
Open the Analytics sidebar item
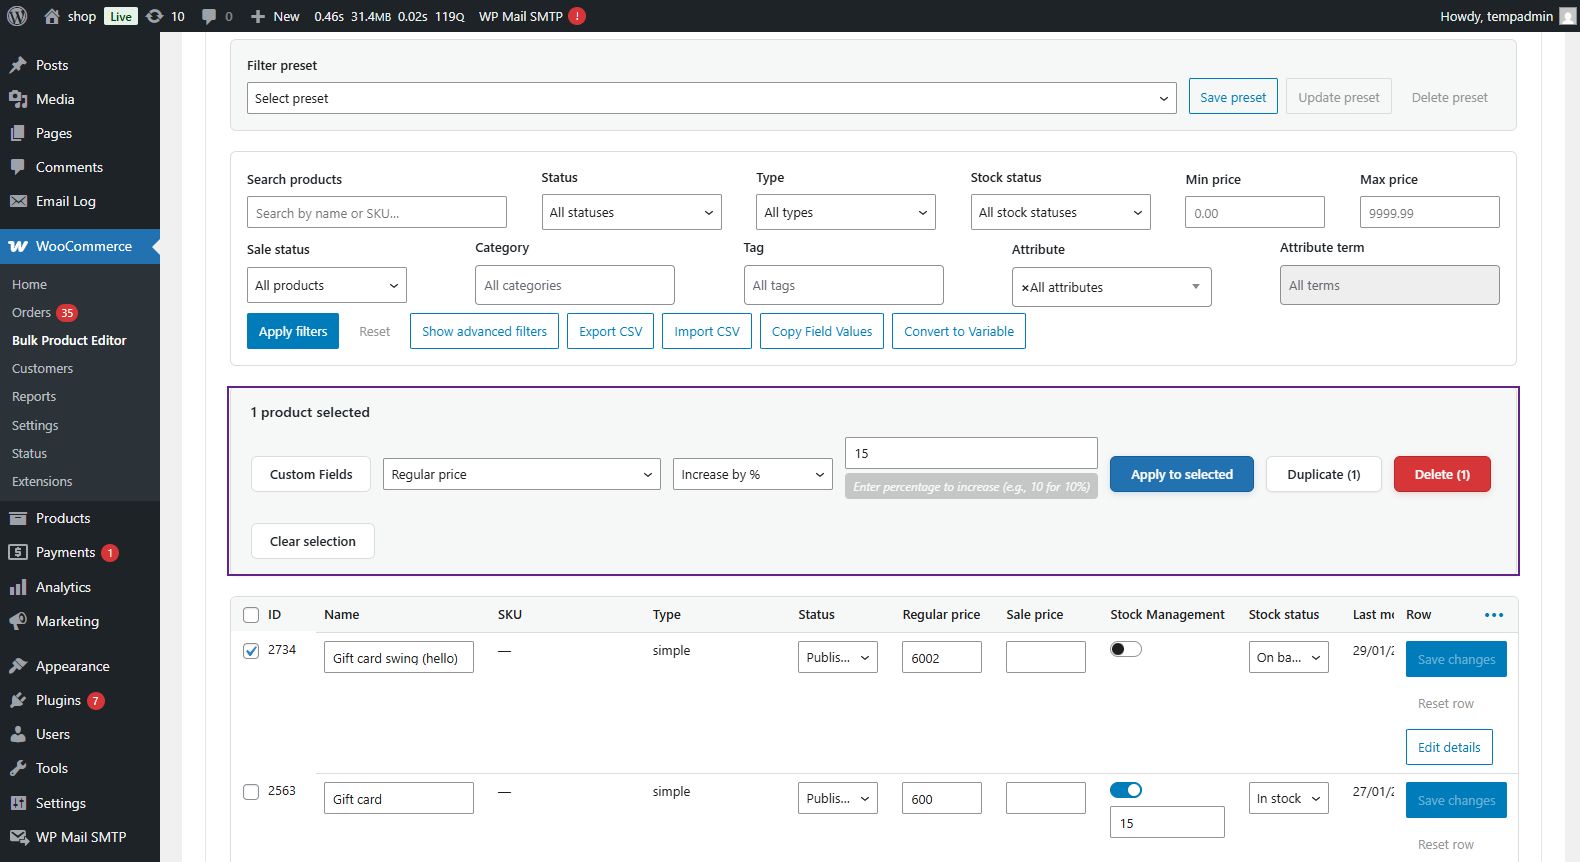pyautogui.click(x=63, y=587)
